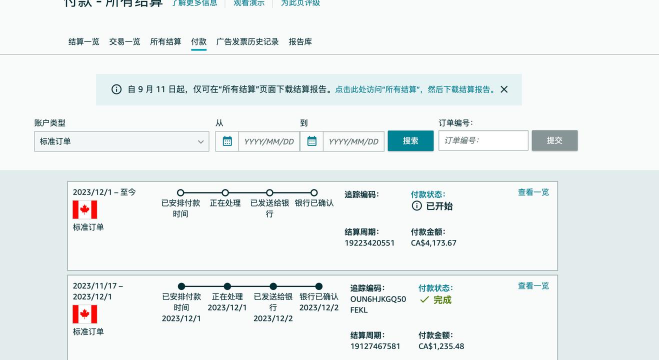The width and height of the screenshot is (659, 360).
Task: Click 为此页评级 link
Action: (300, 3)
